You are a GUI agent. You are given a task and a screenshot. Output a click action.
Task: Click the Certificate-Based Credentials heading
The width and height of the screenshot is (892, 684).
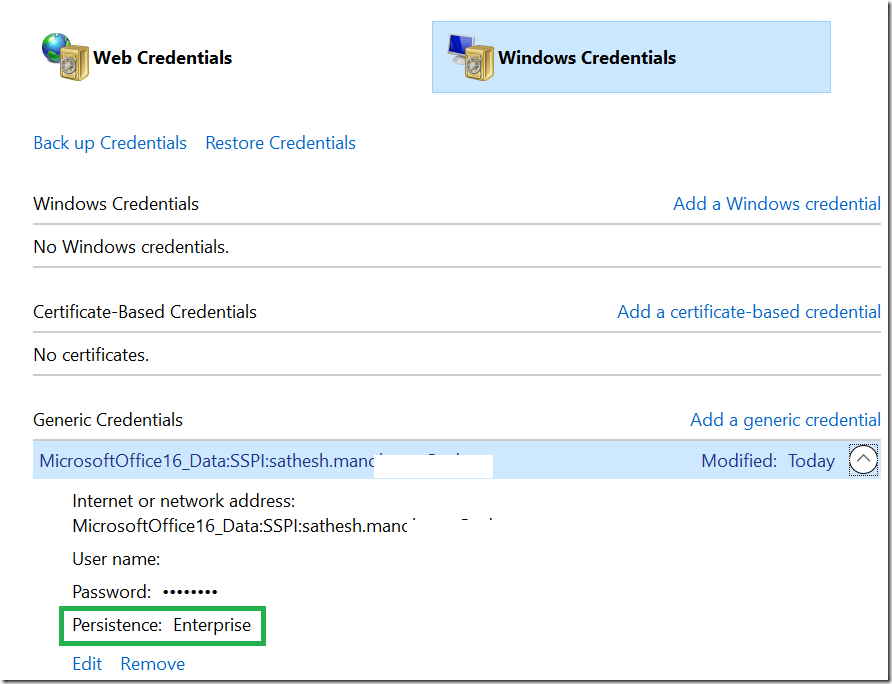[145, 312]
